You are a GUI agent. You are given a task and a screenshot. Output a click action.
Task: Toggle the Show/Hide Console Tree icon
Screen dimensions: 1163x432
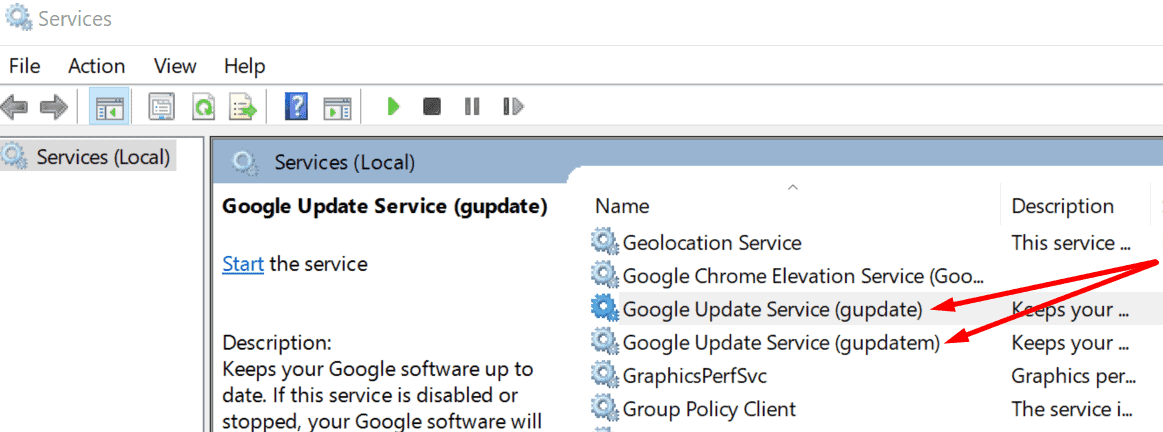[x=107, y=106]
